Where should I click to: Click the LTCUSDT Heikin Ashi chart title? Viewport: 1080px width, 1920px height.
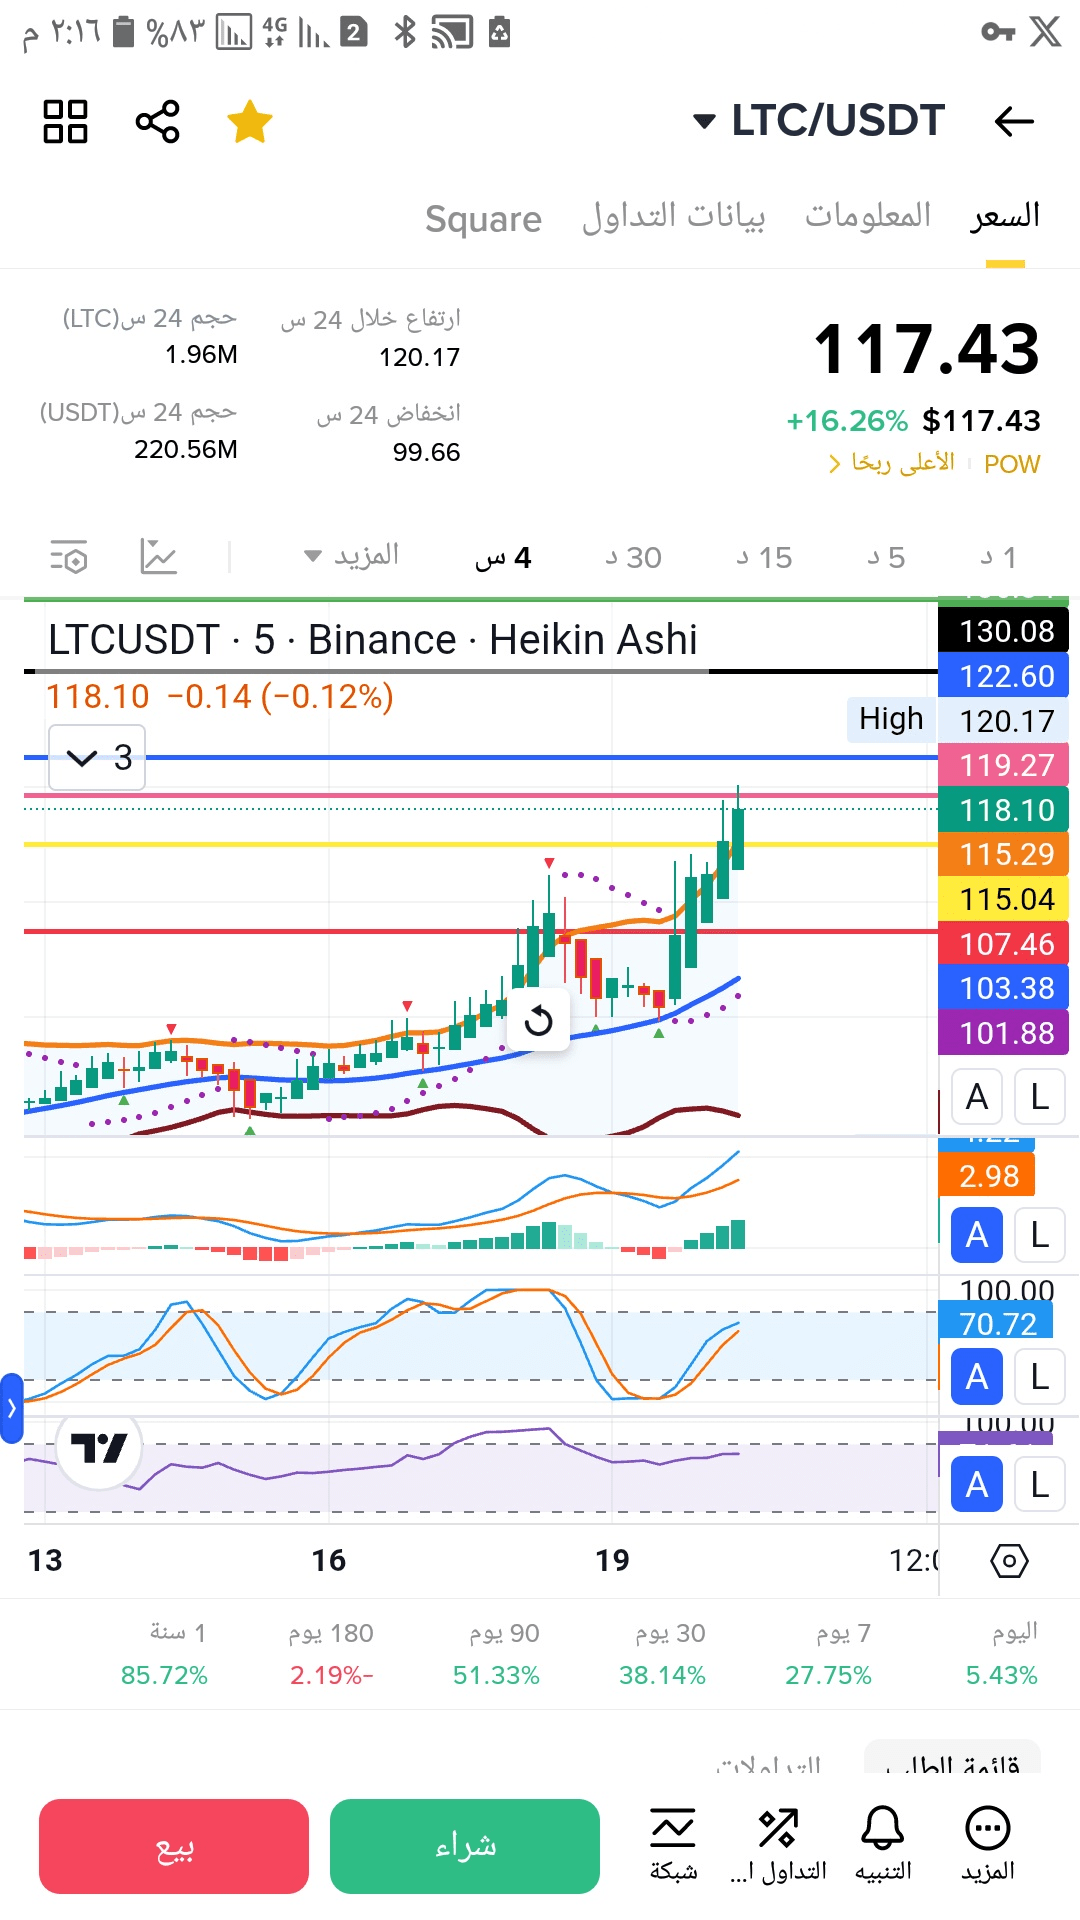[x=373, y=639]
